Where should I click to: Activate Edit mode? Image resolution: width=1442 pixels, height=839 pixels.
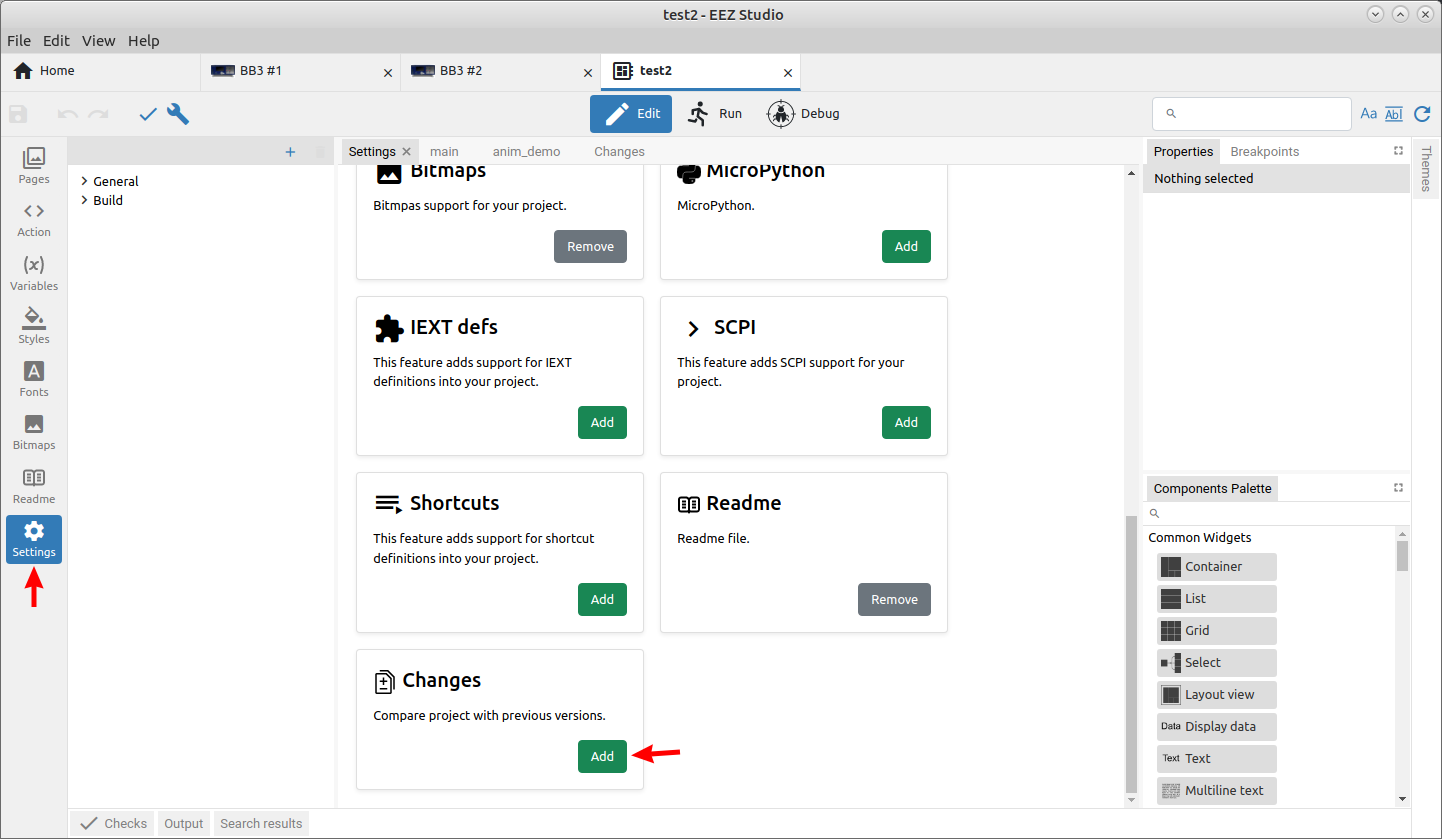[631, 114]
